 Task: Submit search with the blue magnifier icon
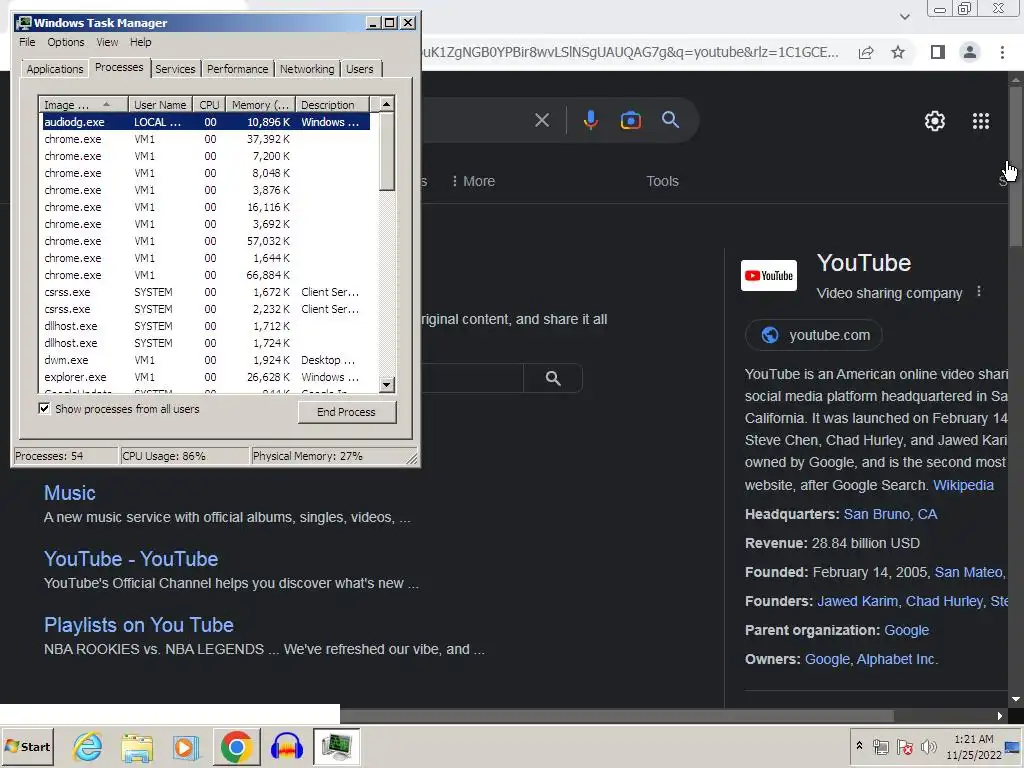[x=670, y=120]
